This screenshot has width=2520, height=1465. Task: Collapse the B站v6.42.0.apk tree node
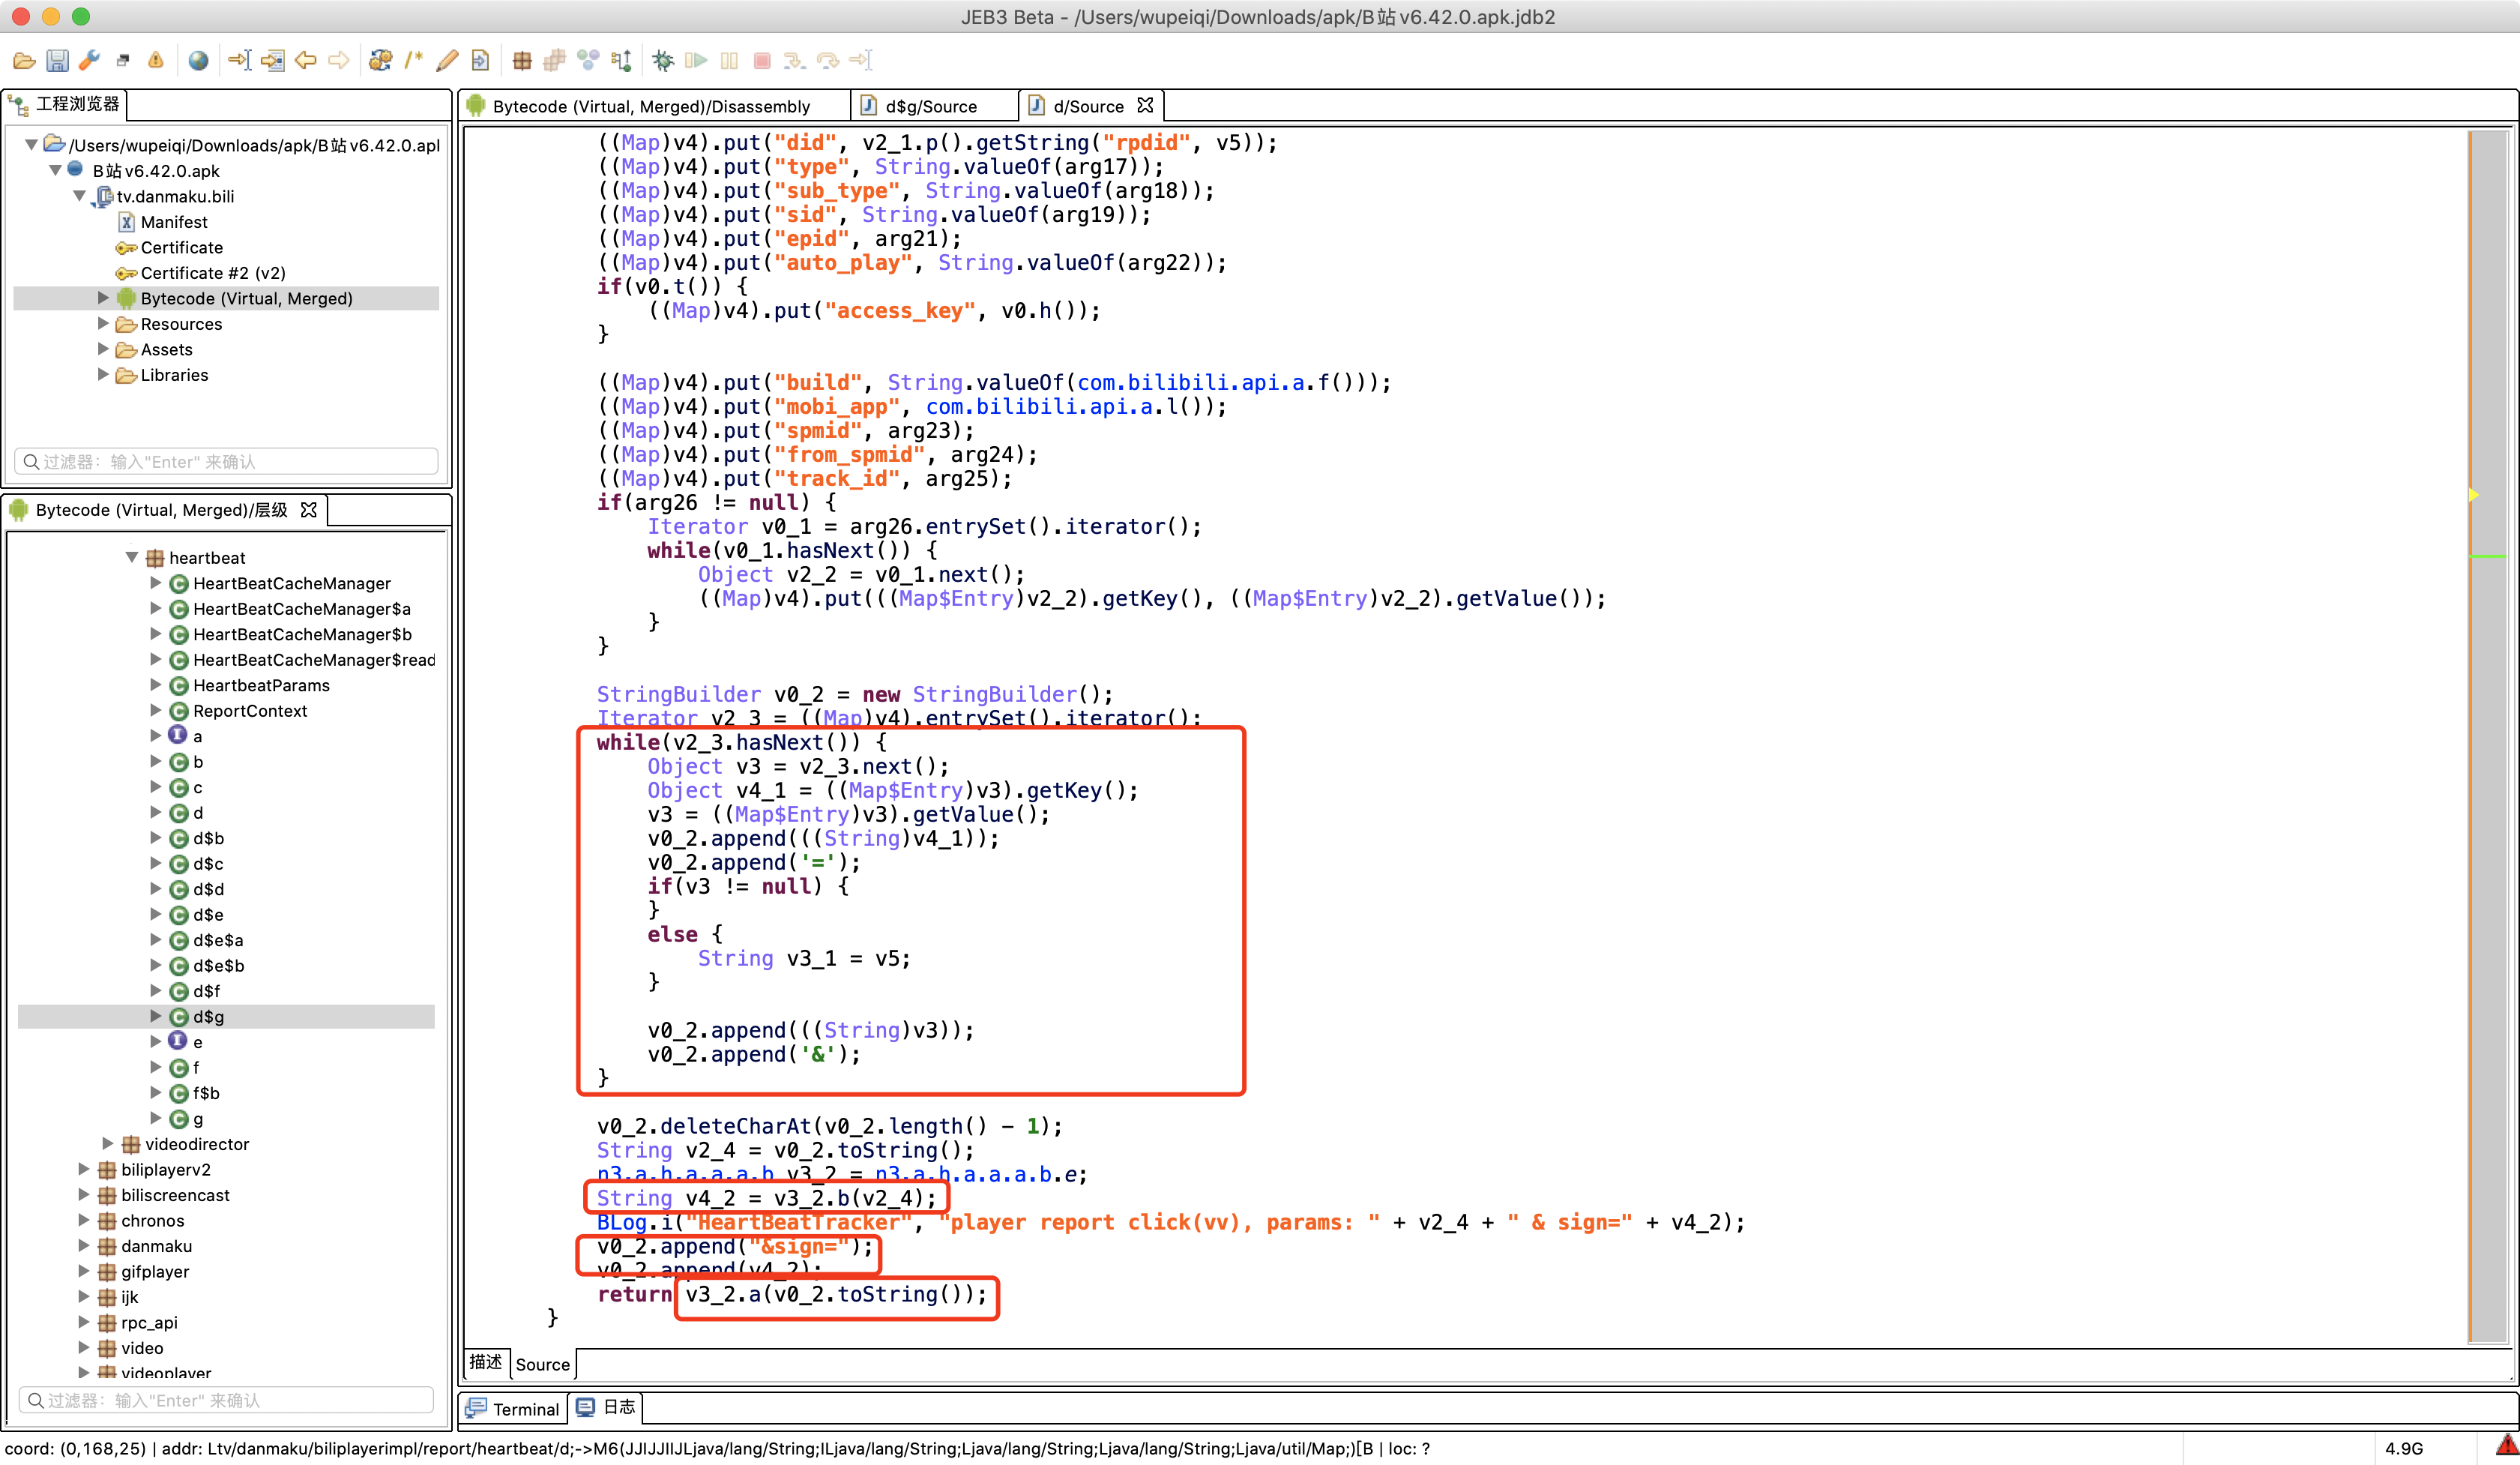coord(55,170)
